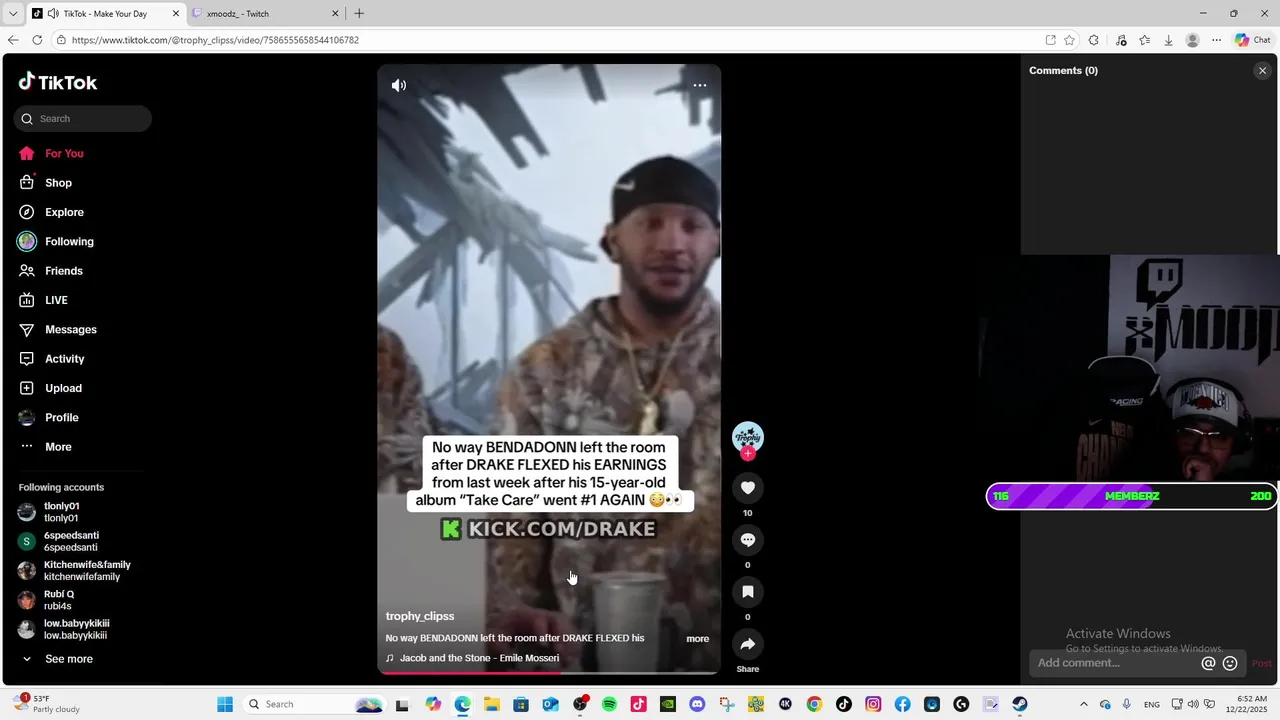Close the xmoodz_ - Twitch tab
The image size is (1280, 720).
pyautogui.click(x=337, y=14)
